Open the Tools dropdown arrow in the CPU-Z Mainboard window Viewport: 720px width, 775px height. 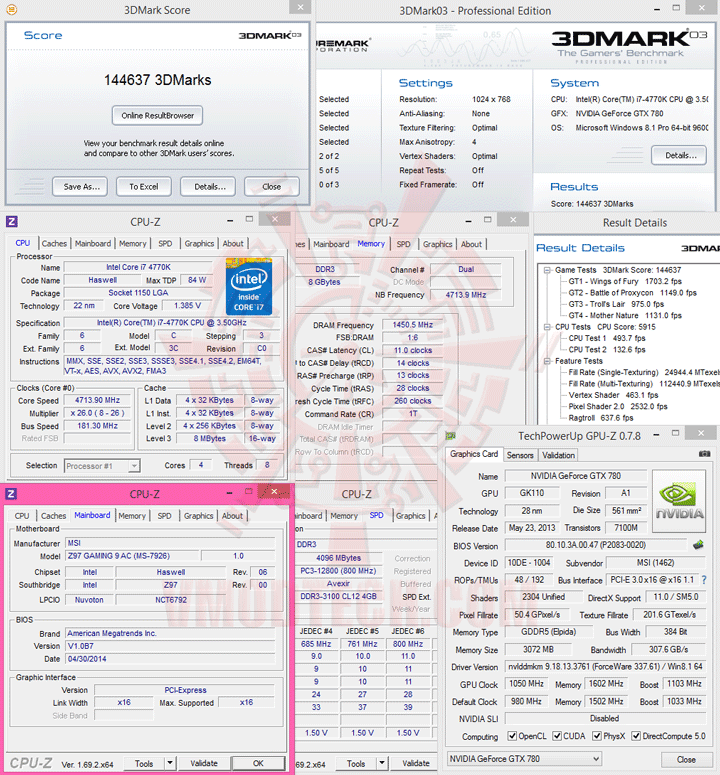coord(170,763)
